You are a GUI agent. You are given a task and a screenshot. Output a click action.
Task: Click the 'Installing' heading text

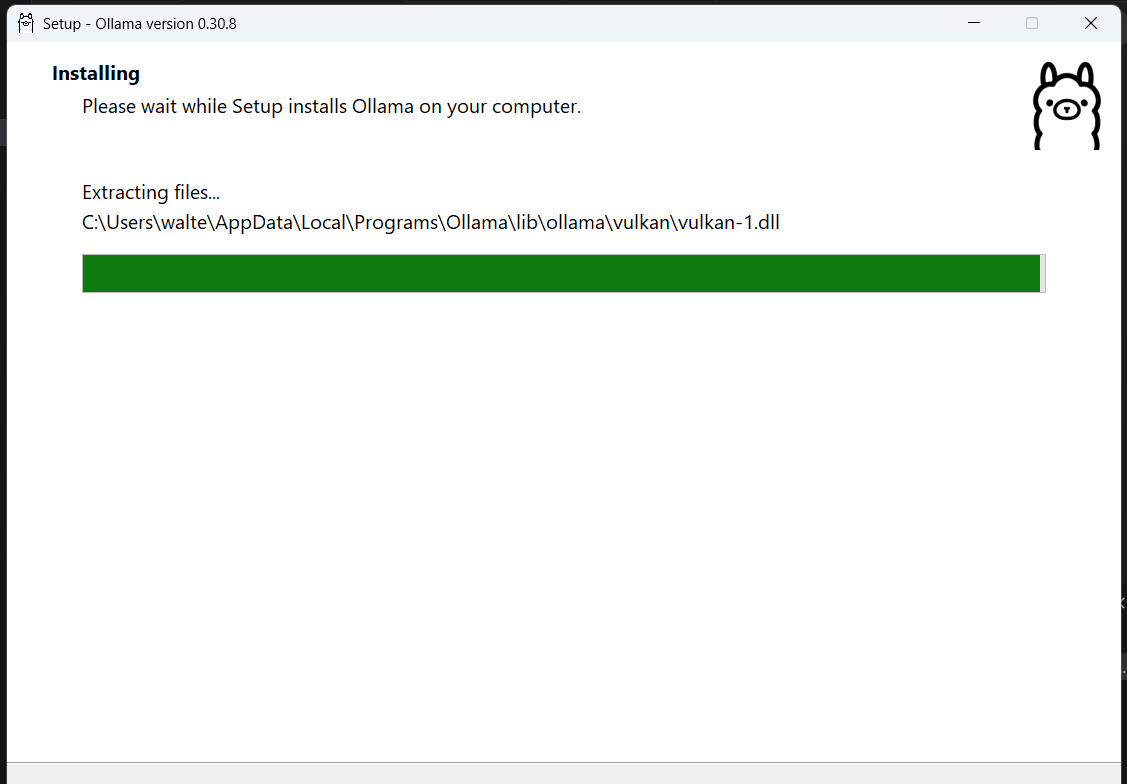[96, 73]
